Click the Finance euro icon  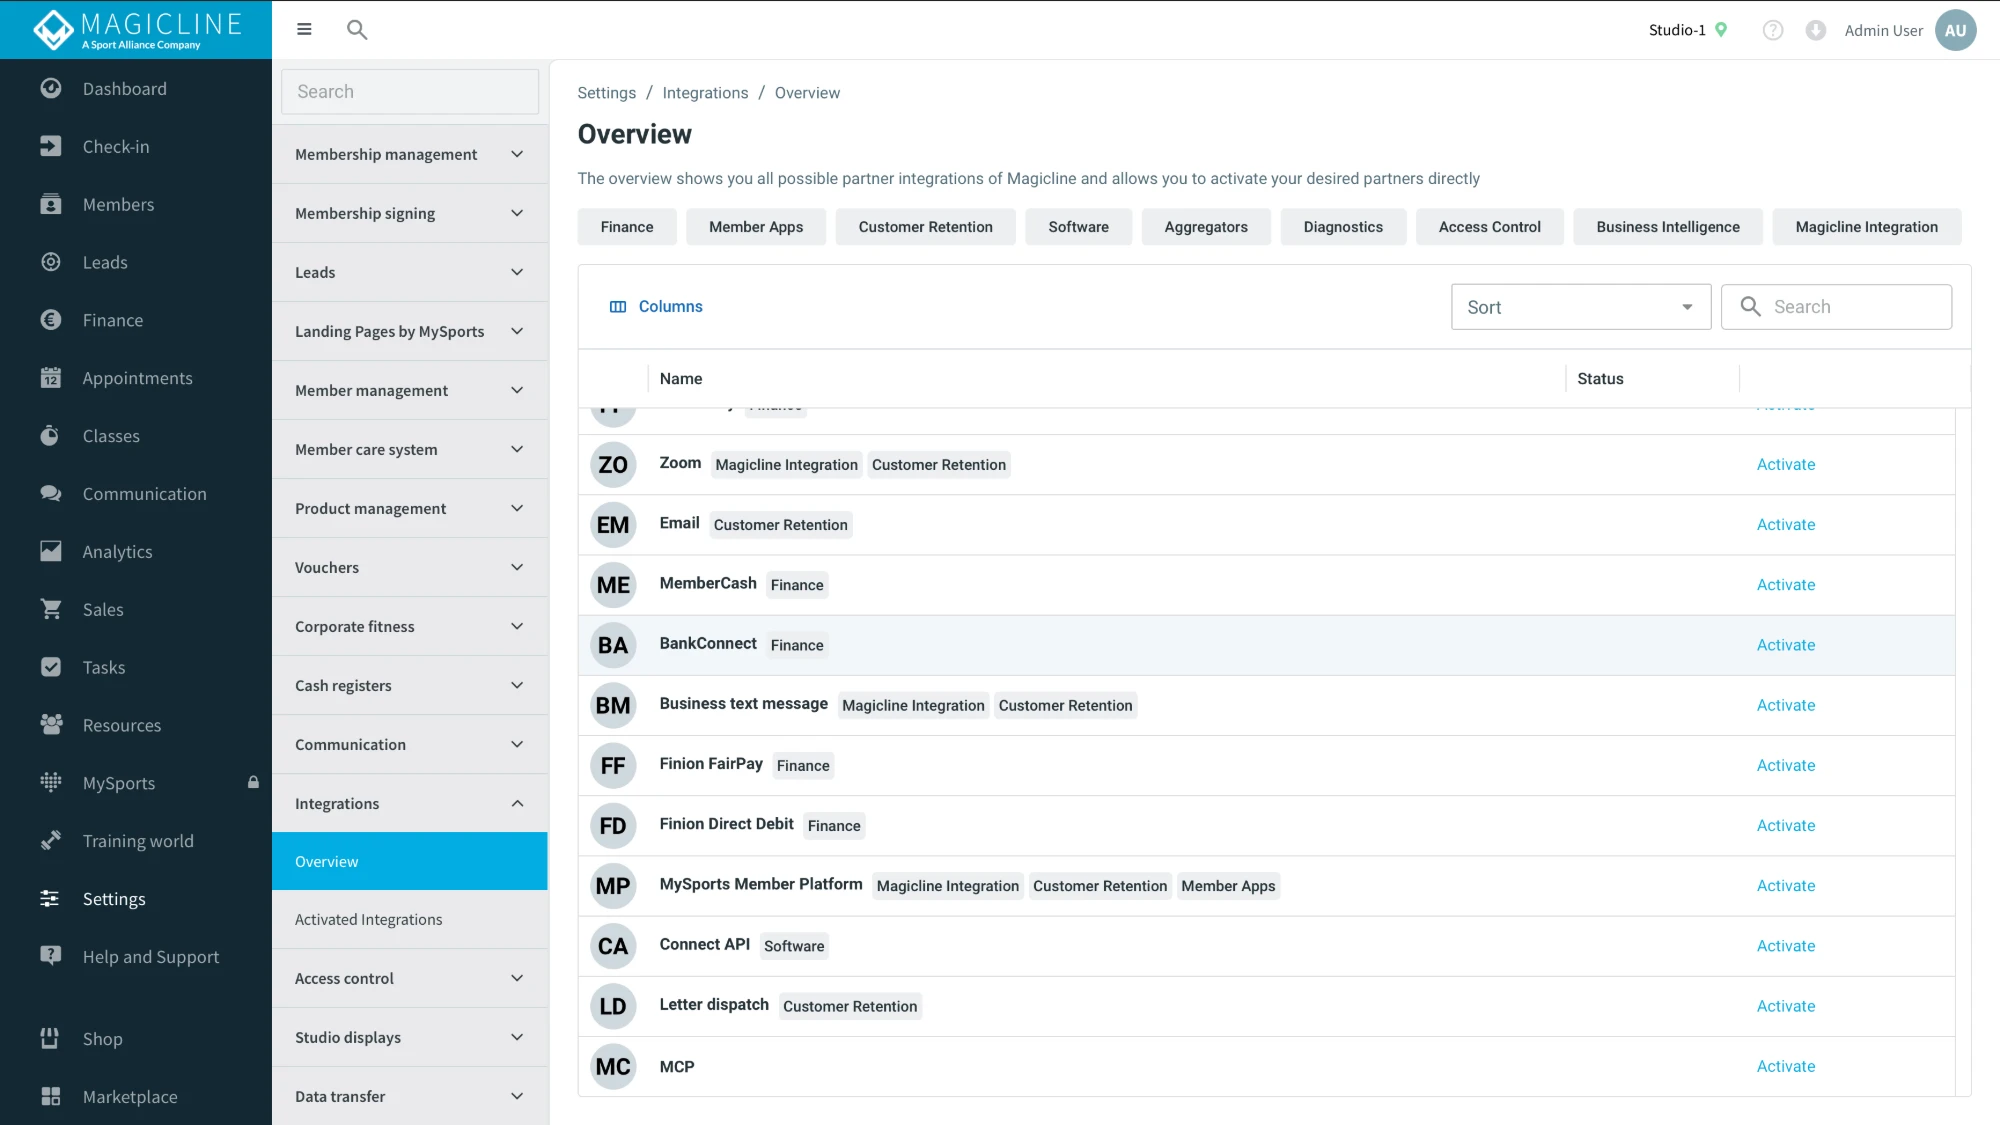click(51, 320)
